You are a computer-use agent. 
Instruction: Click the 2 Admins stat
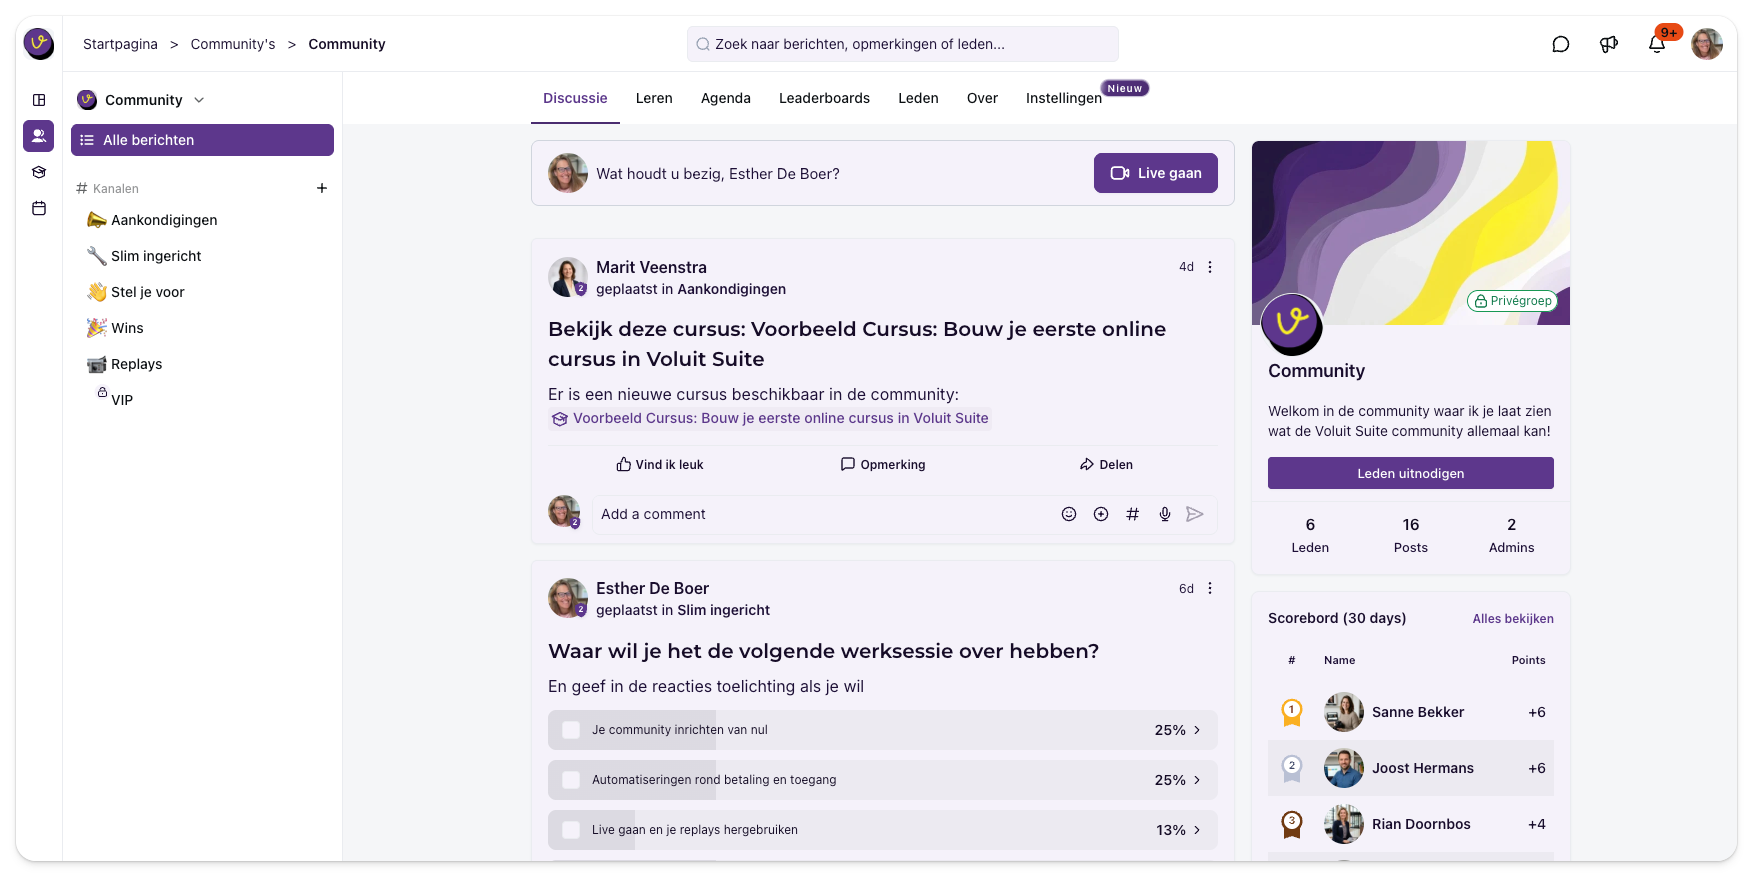(1511, 535)
